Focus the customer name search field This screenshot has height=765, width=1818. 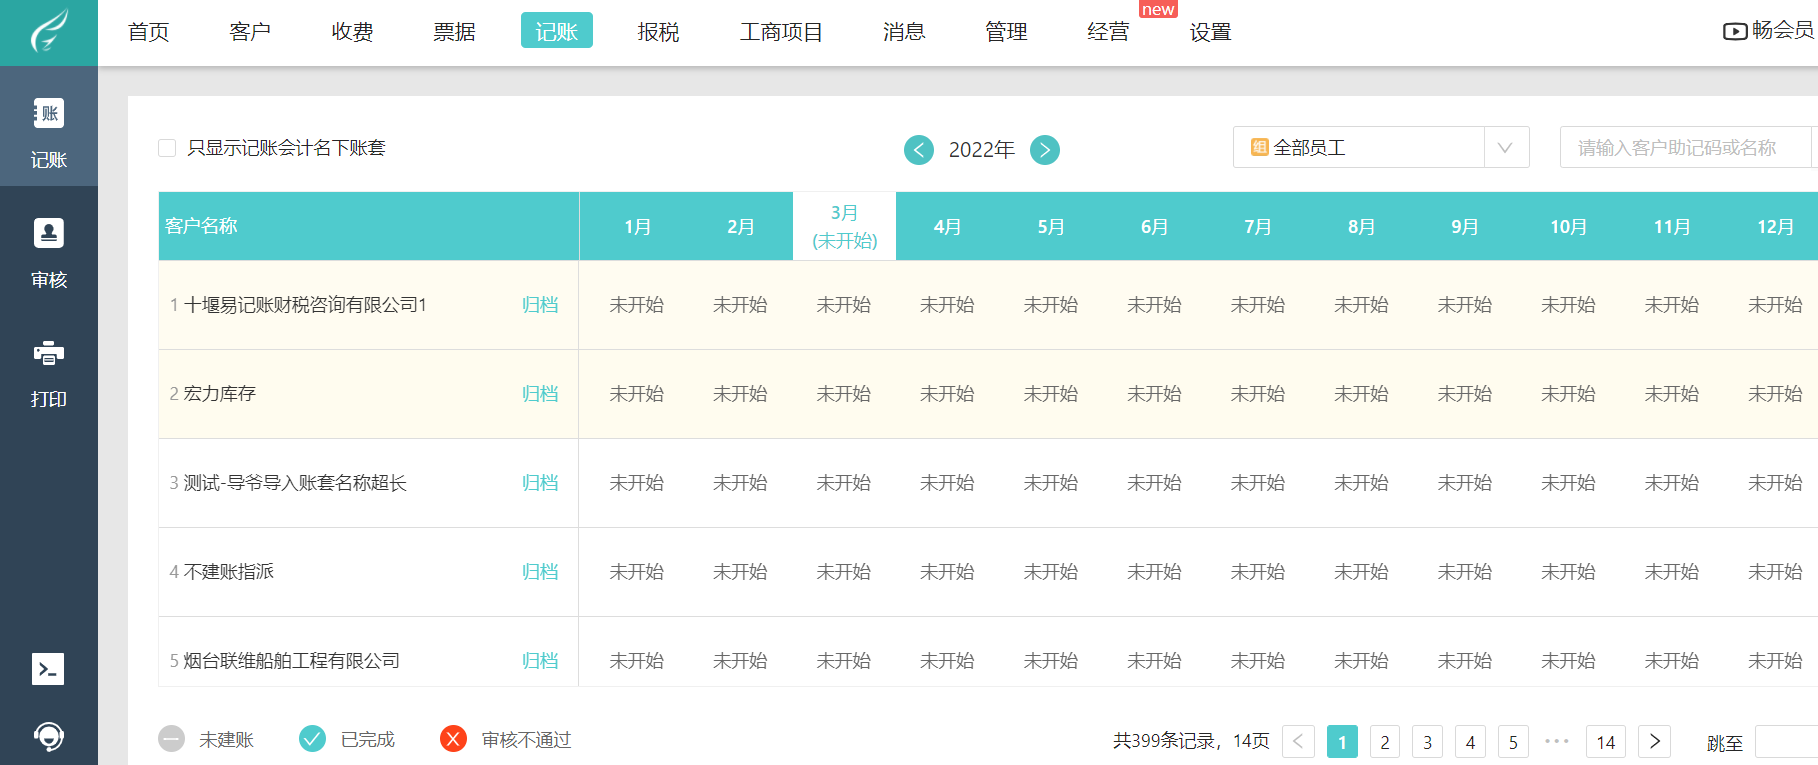[x=1686, y=148]
